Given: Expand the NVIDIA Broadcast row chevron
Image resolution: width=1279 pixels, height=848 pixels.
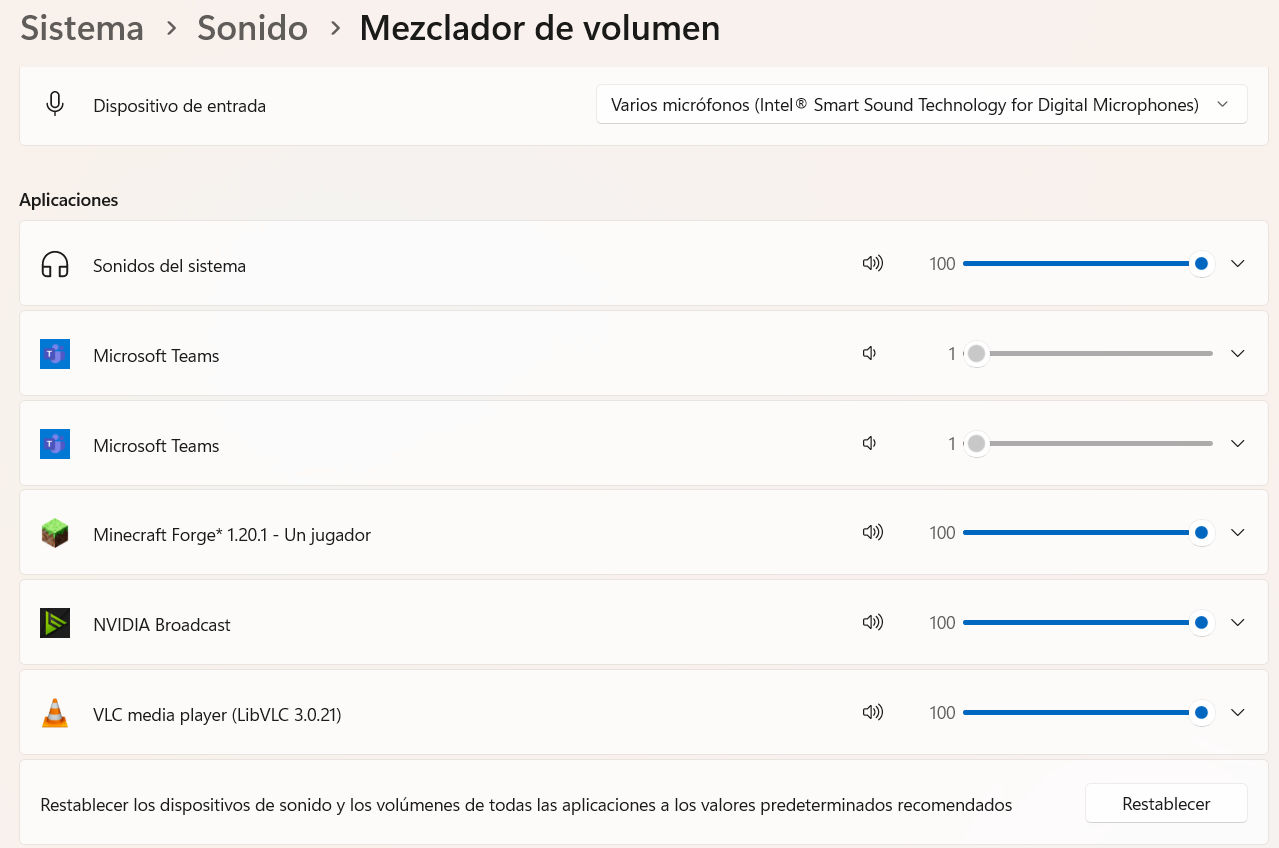Looking at the screenshot, I should click(x=1237, y=622).
